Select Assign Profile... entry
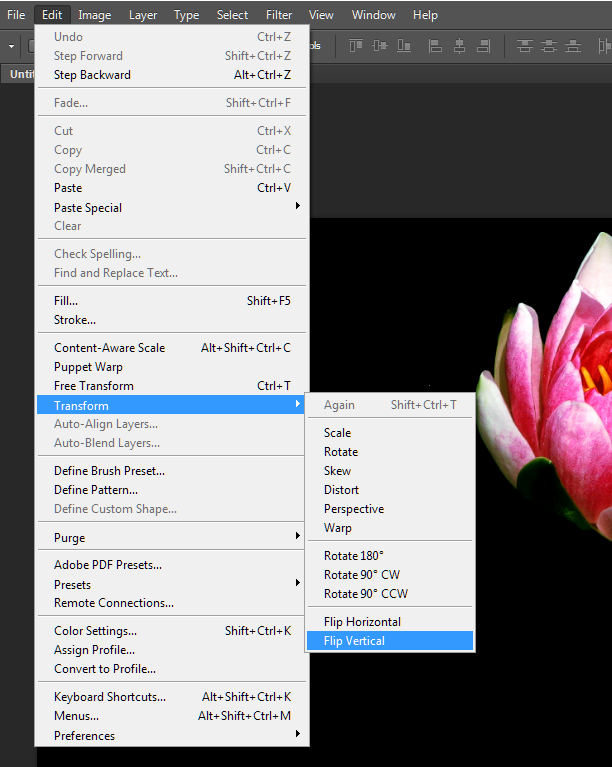 pos(172,650)
